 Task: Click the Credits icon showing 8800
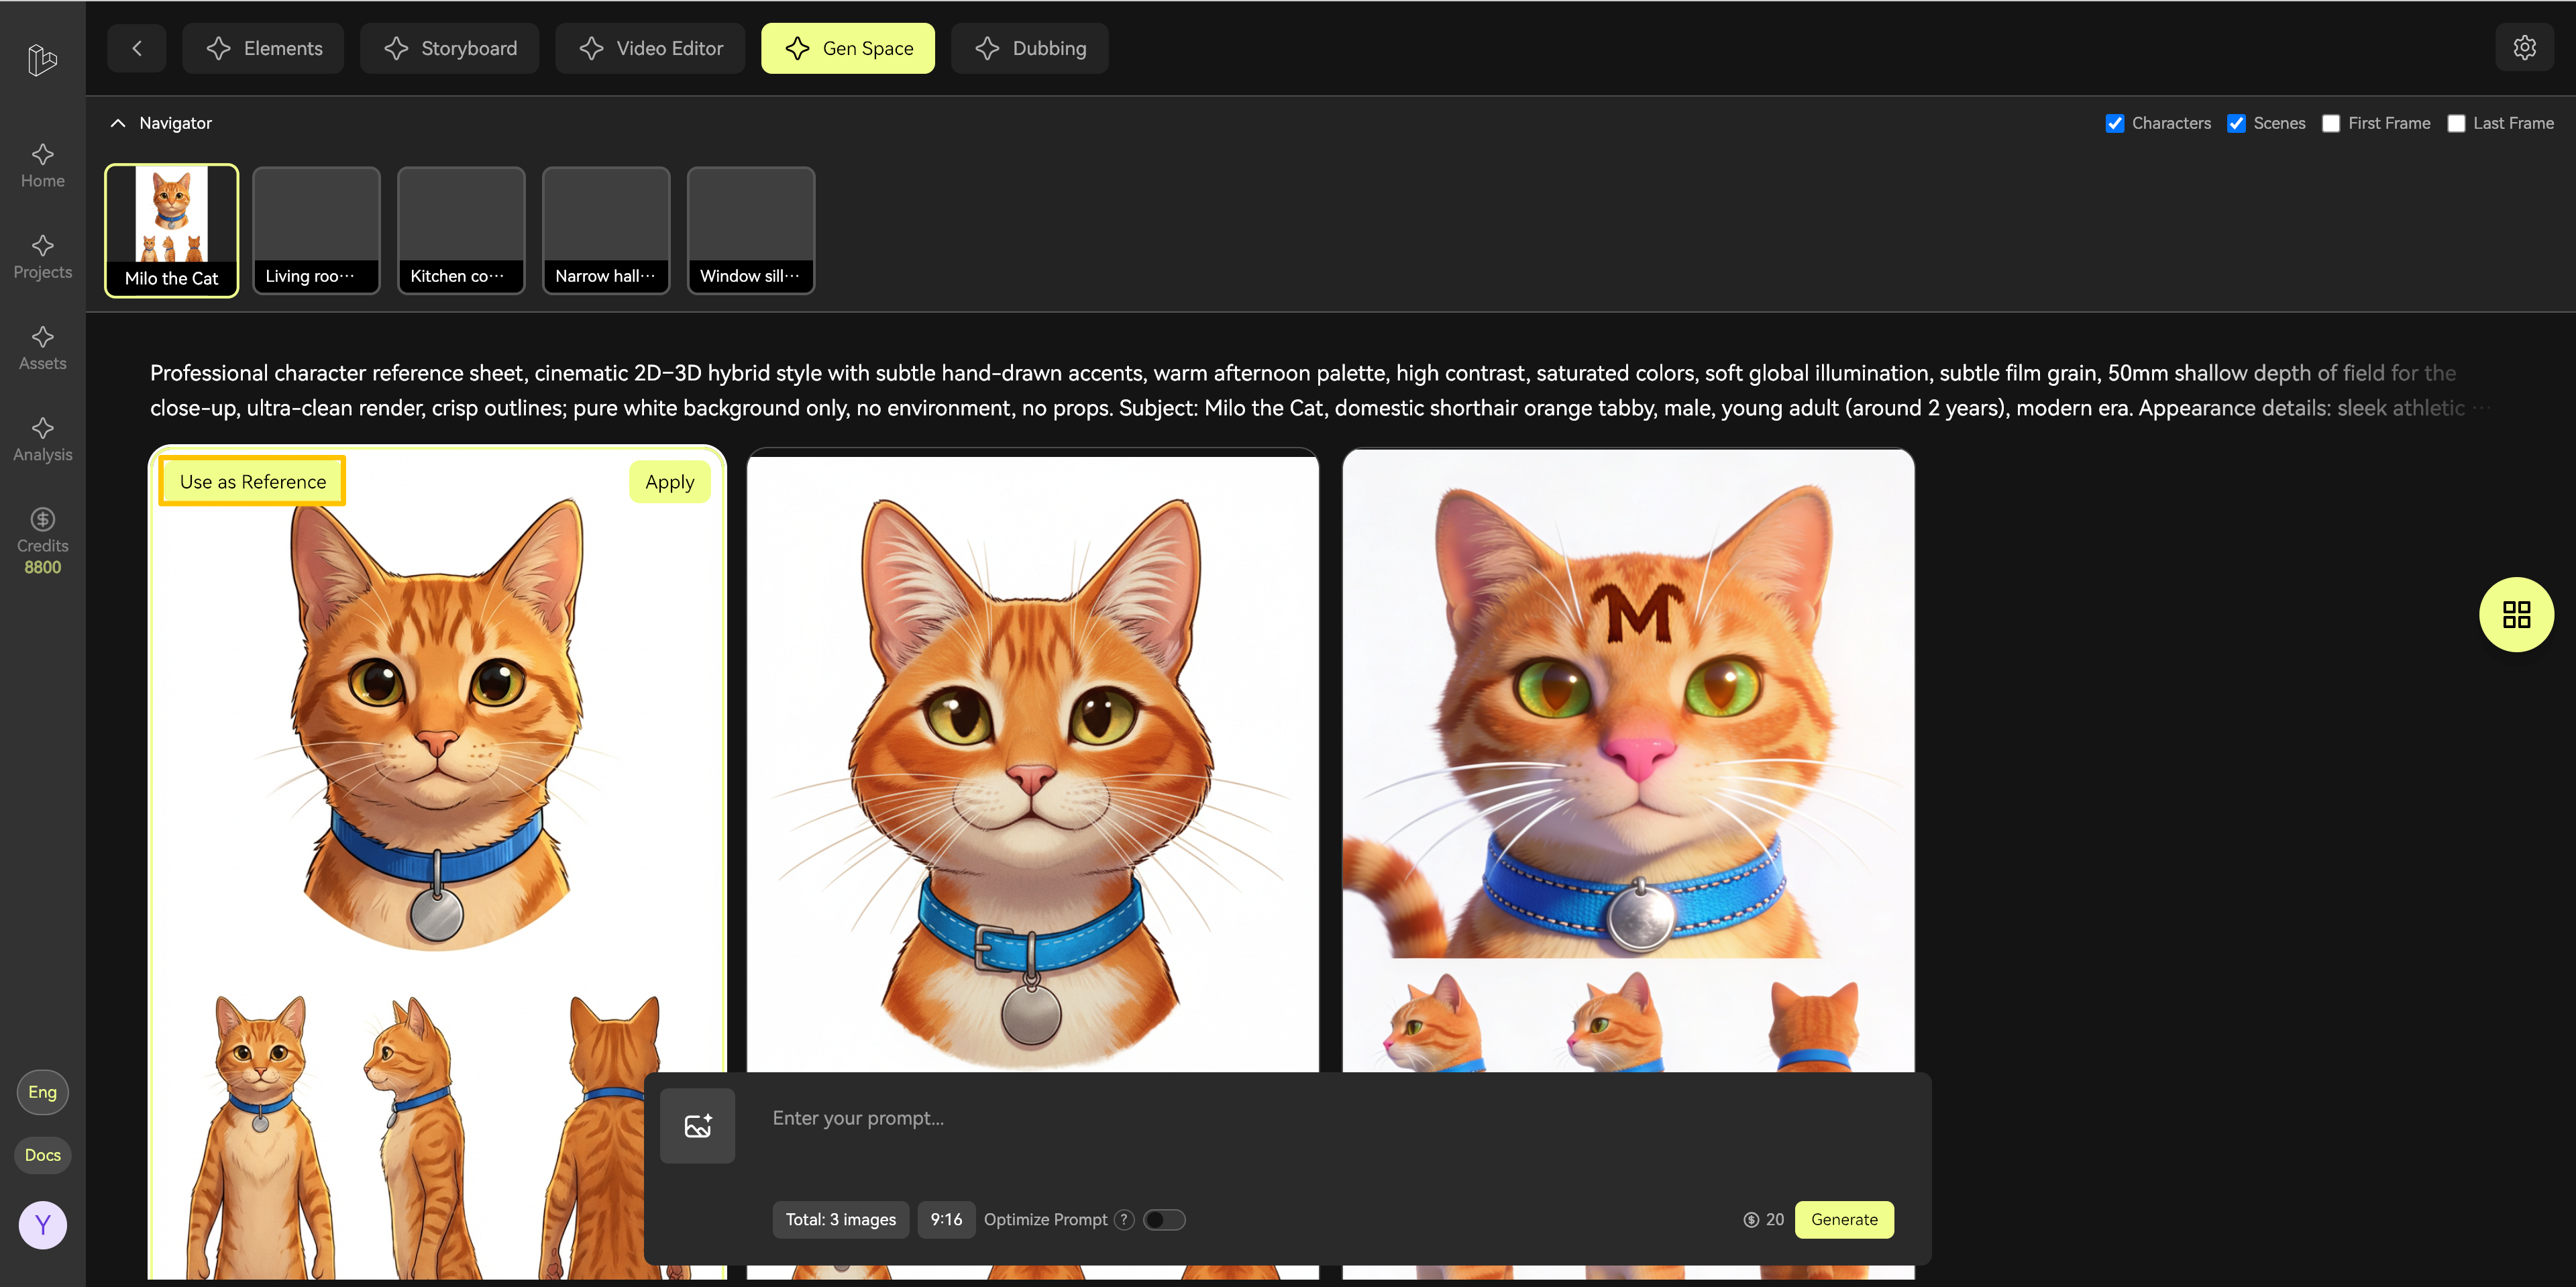tap(42, 519)
